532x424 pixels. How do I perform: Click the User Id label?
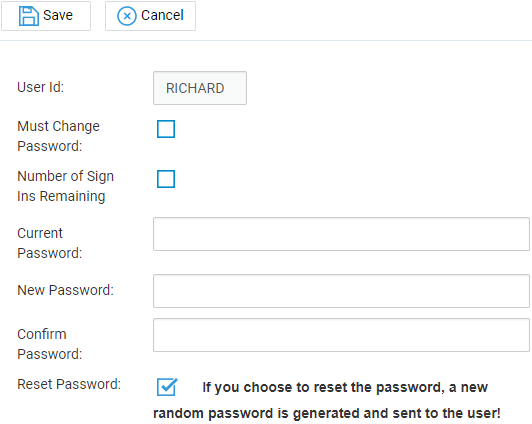pyautogui.click(x=40, y=87)
